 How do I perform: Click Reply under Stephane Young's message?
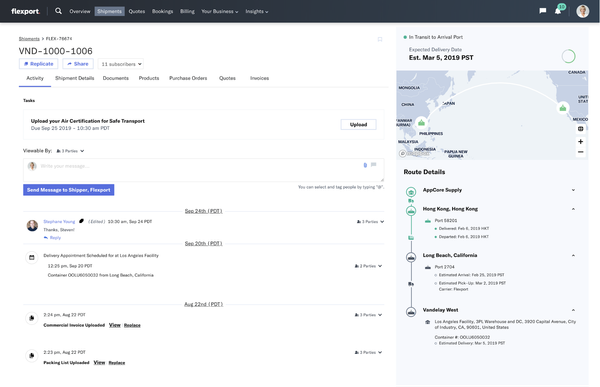coord(52,238)
